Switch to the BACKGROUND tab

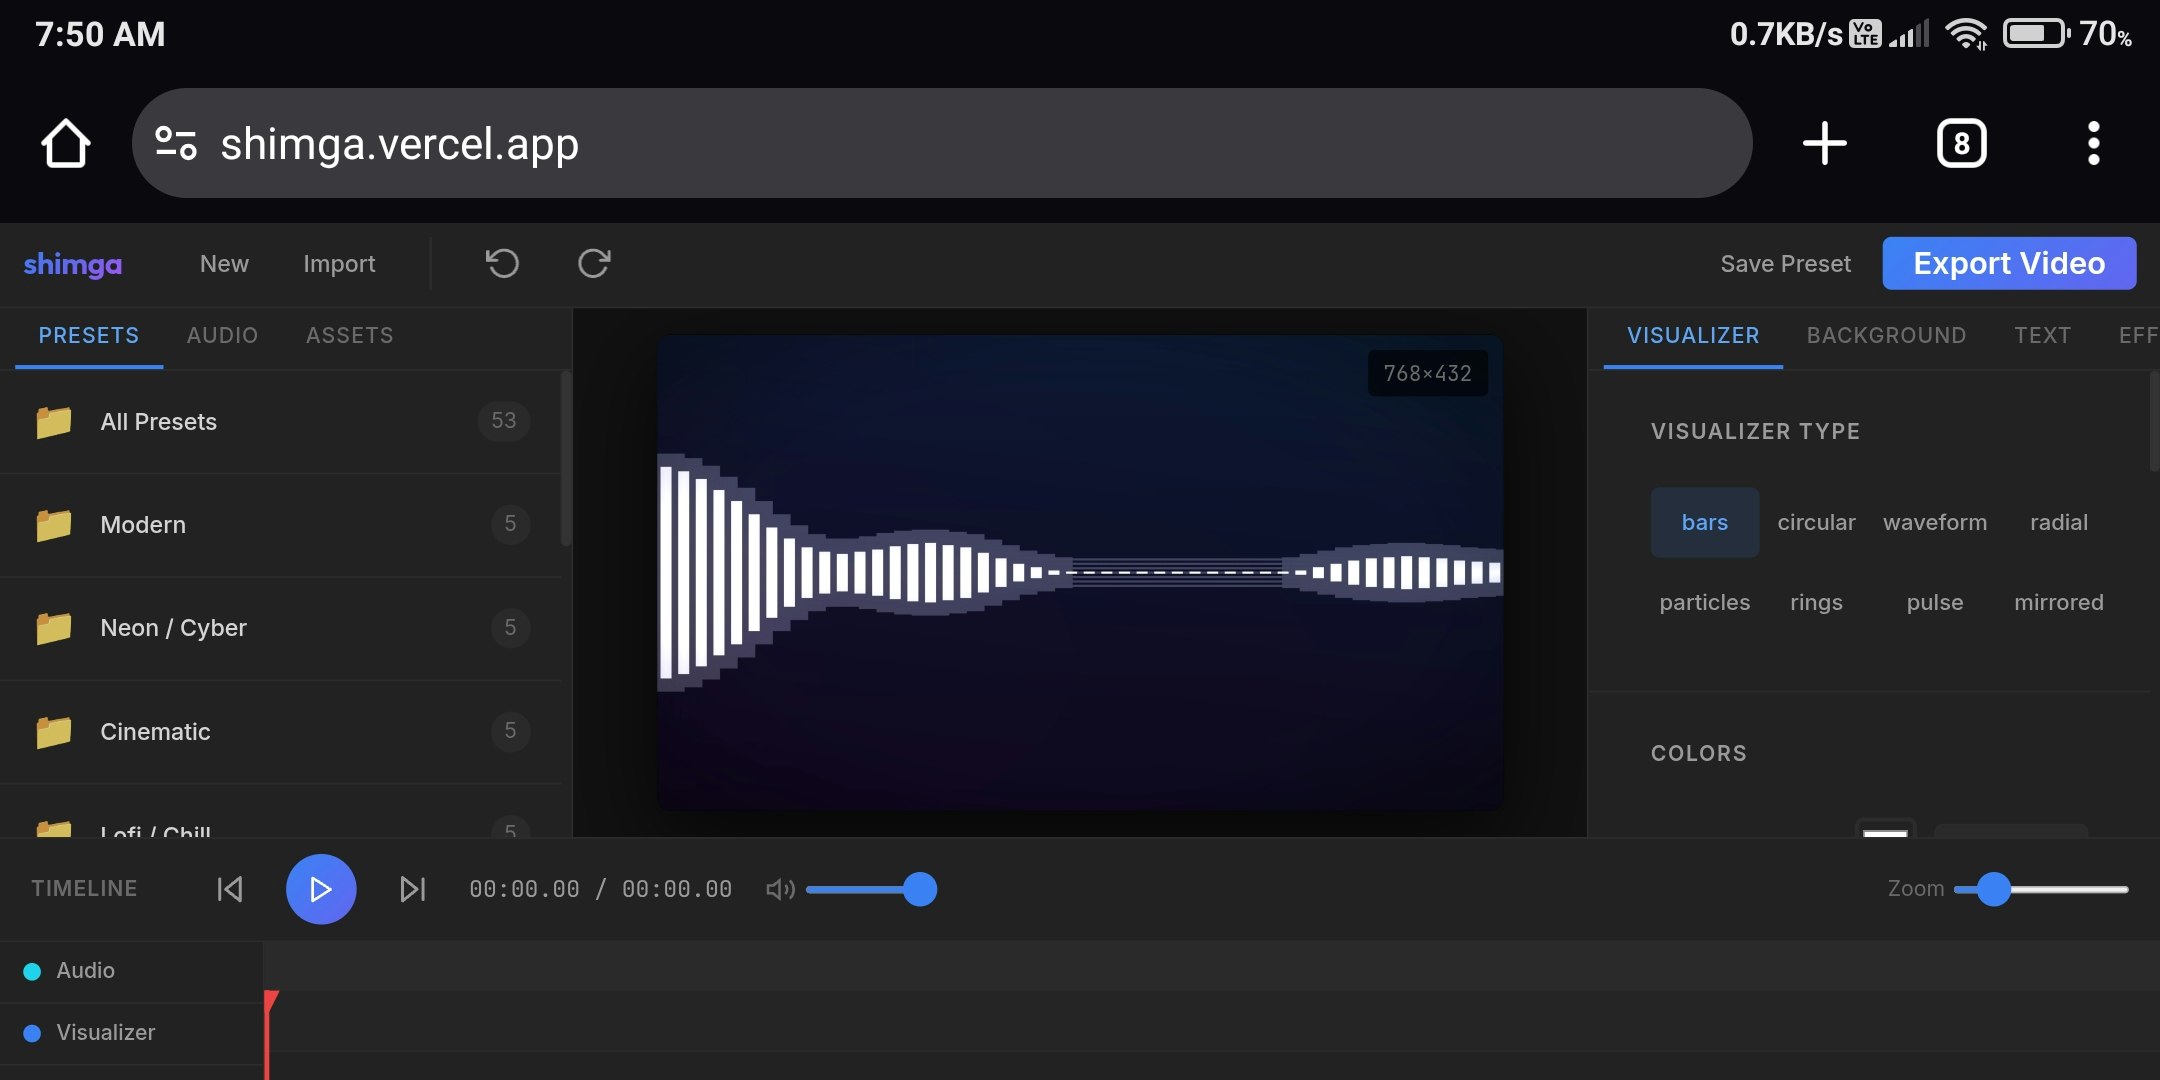1886,335
